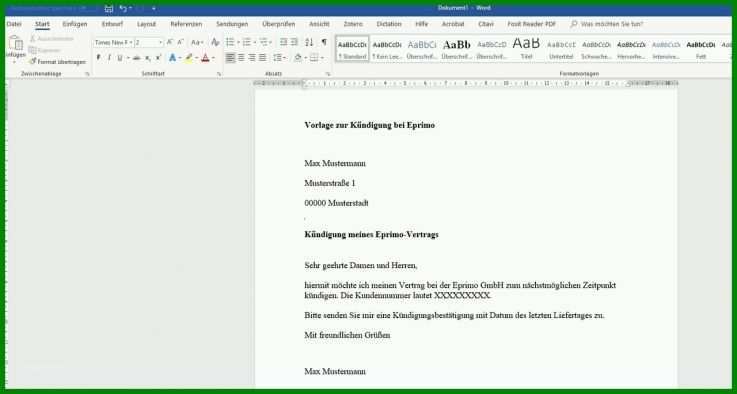Viewport: 737px width, 394px height.
Task: Apply the Fett style in the gallery
Action: point(701,49)
